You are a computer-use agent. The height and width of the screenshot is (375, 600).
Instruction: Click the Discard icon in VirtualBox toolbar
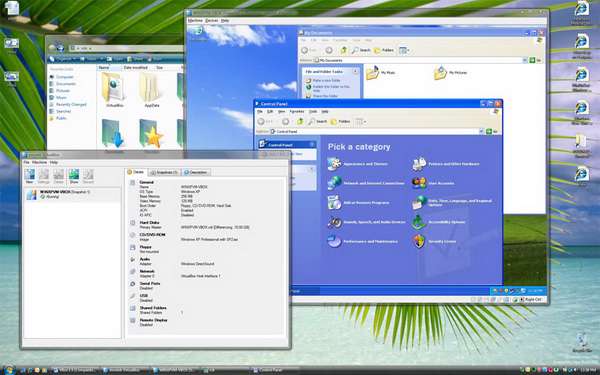tap(88, 176)
